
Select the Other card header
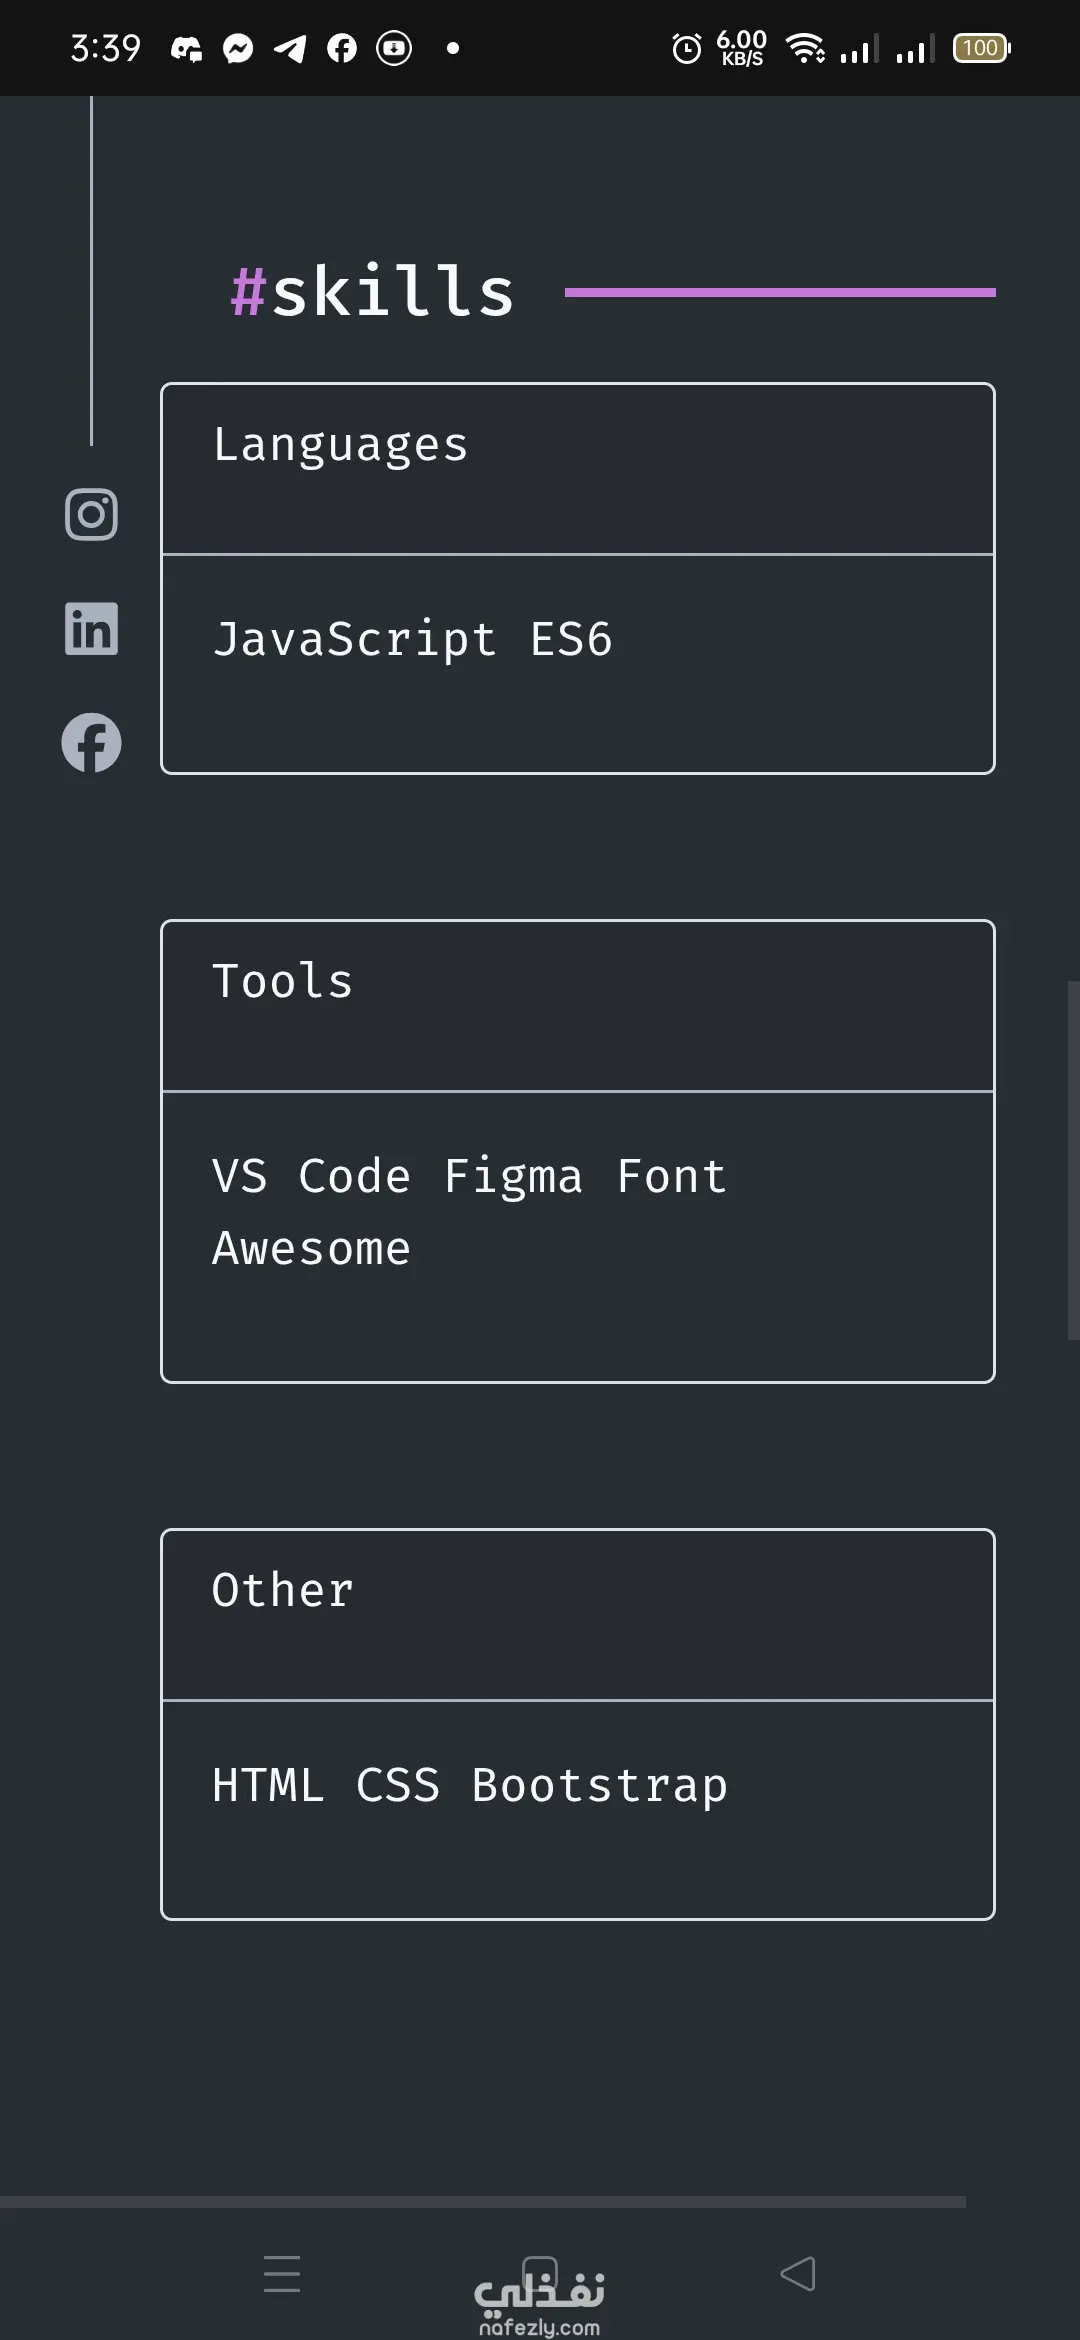click(577, 1614)
